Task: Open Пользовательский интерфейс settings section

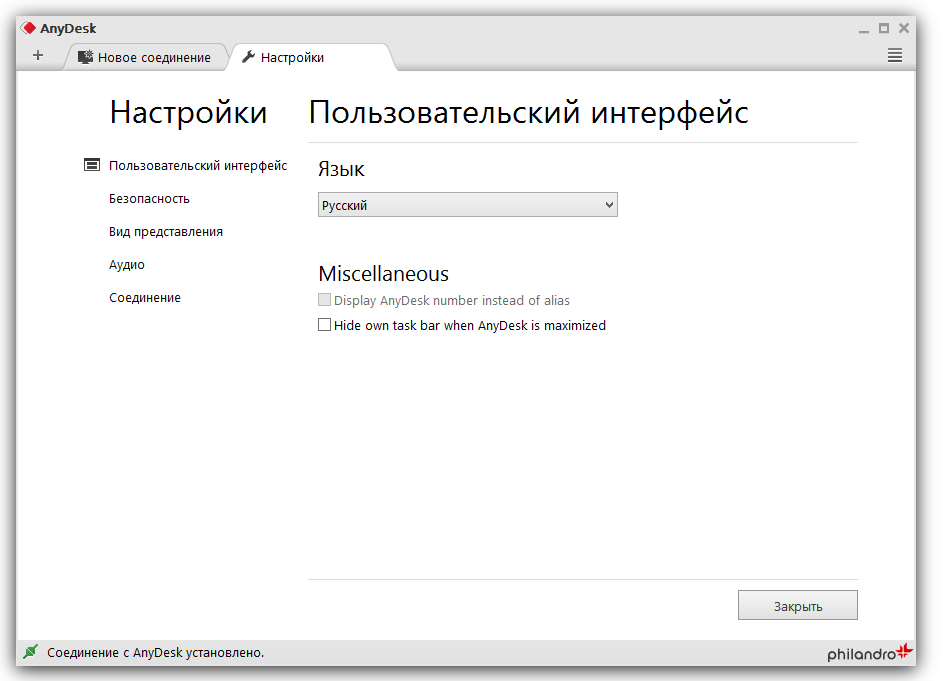Action: (x=198, y=165)
